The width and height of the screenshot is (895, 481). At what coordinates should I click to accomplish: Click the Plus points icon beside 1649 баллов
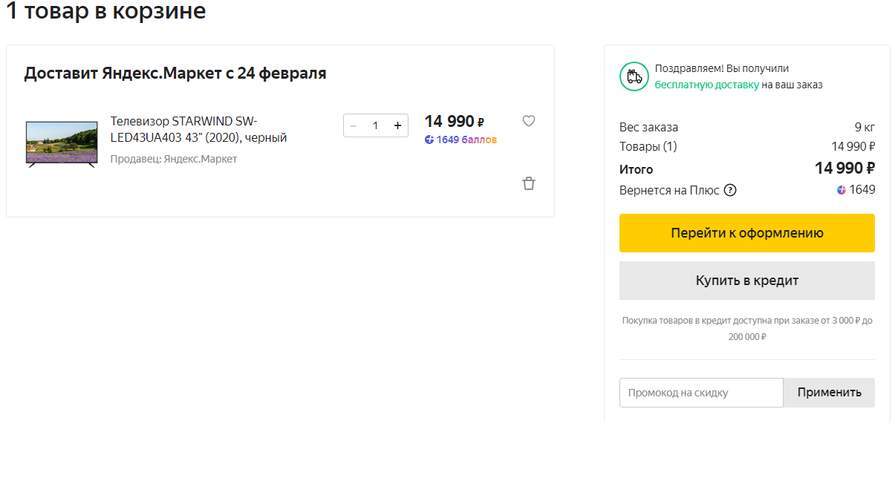(429, 140)
